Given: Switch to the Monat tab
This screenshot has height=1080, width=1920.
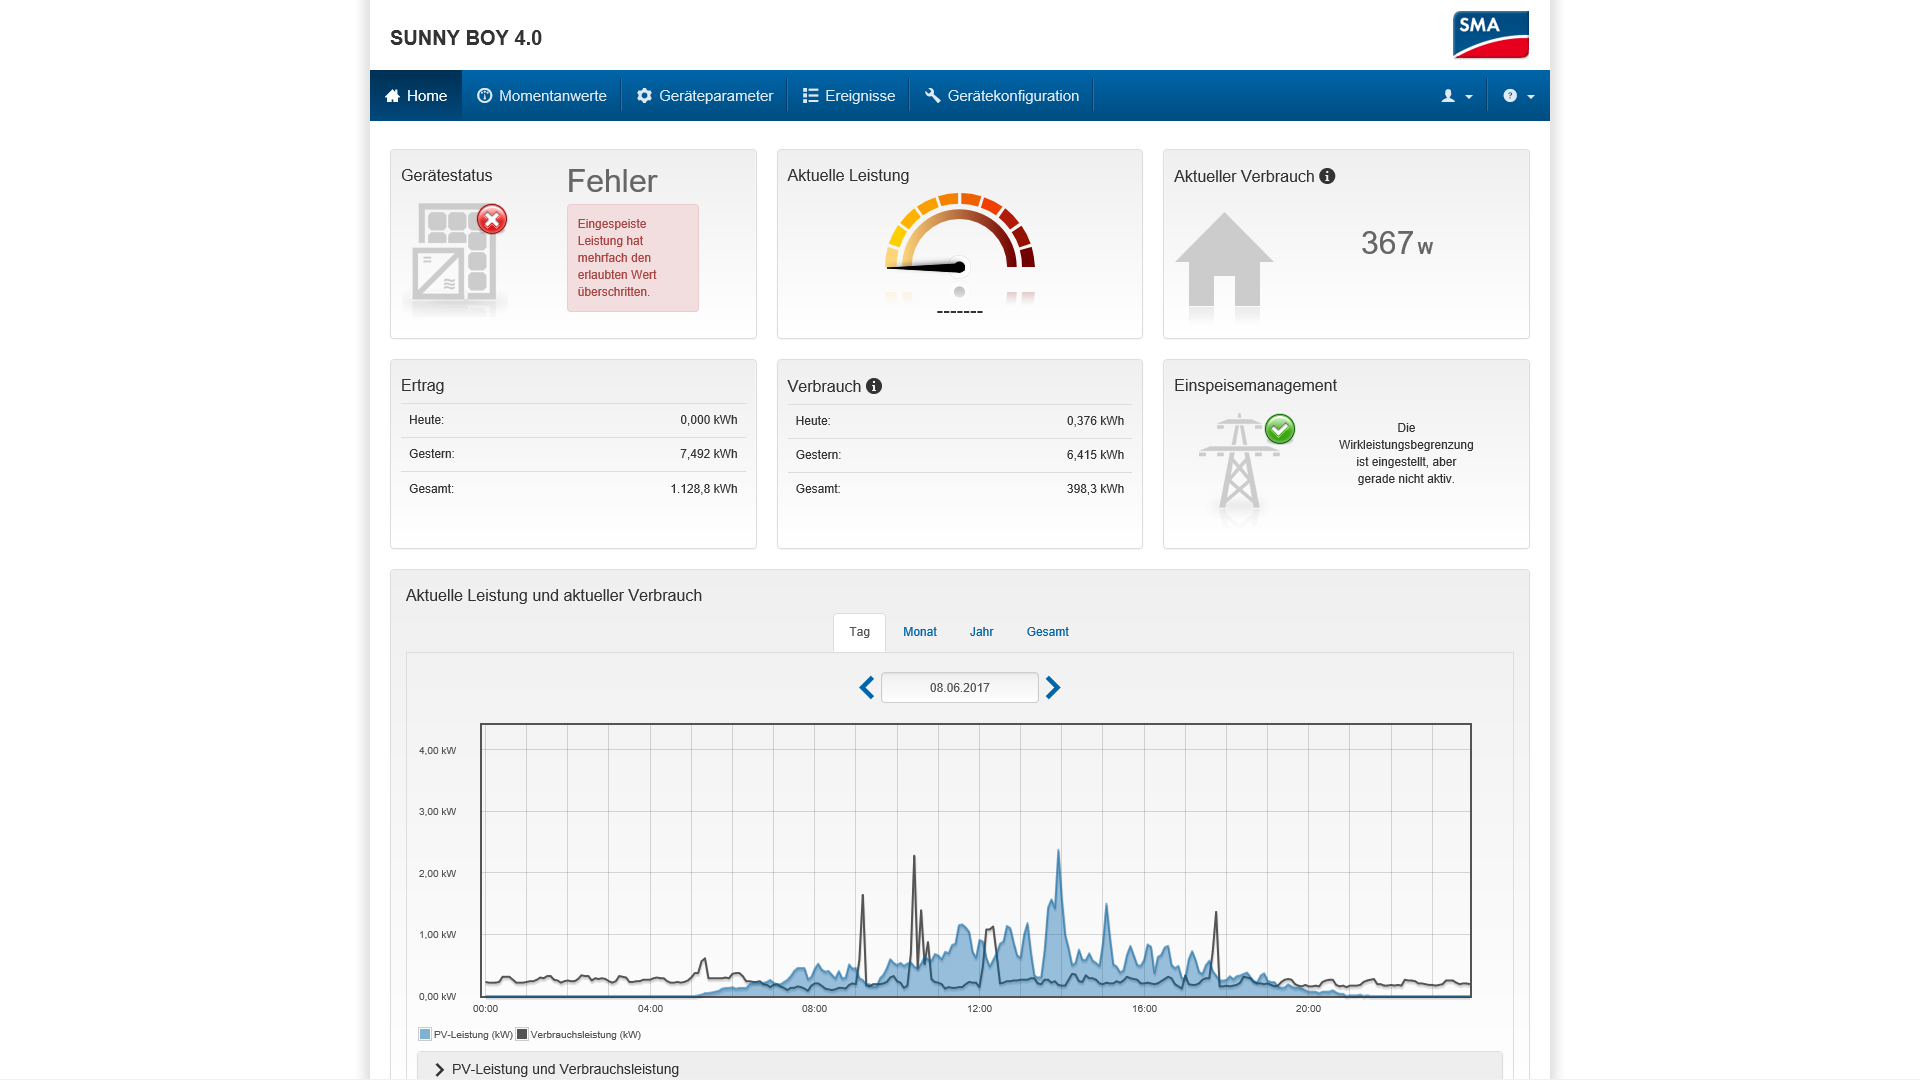Looking at the screenshot, I should coord(919,632).
